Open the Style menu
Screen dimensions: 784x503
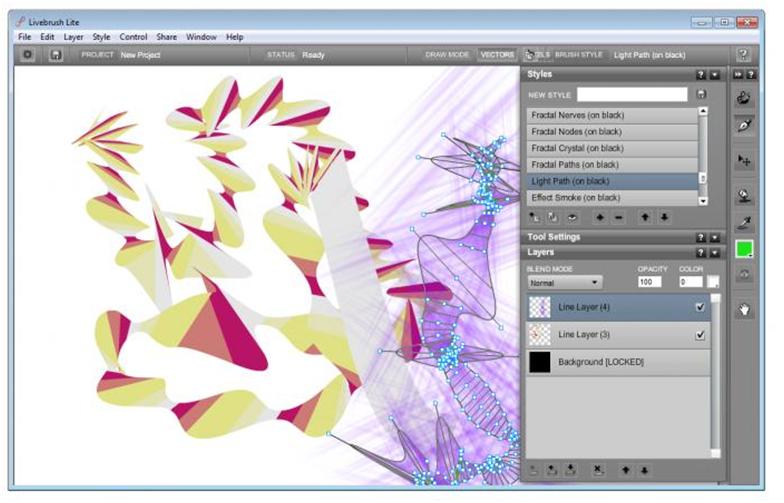[102, 36]
